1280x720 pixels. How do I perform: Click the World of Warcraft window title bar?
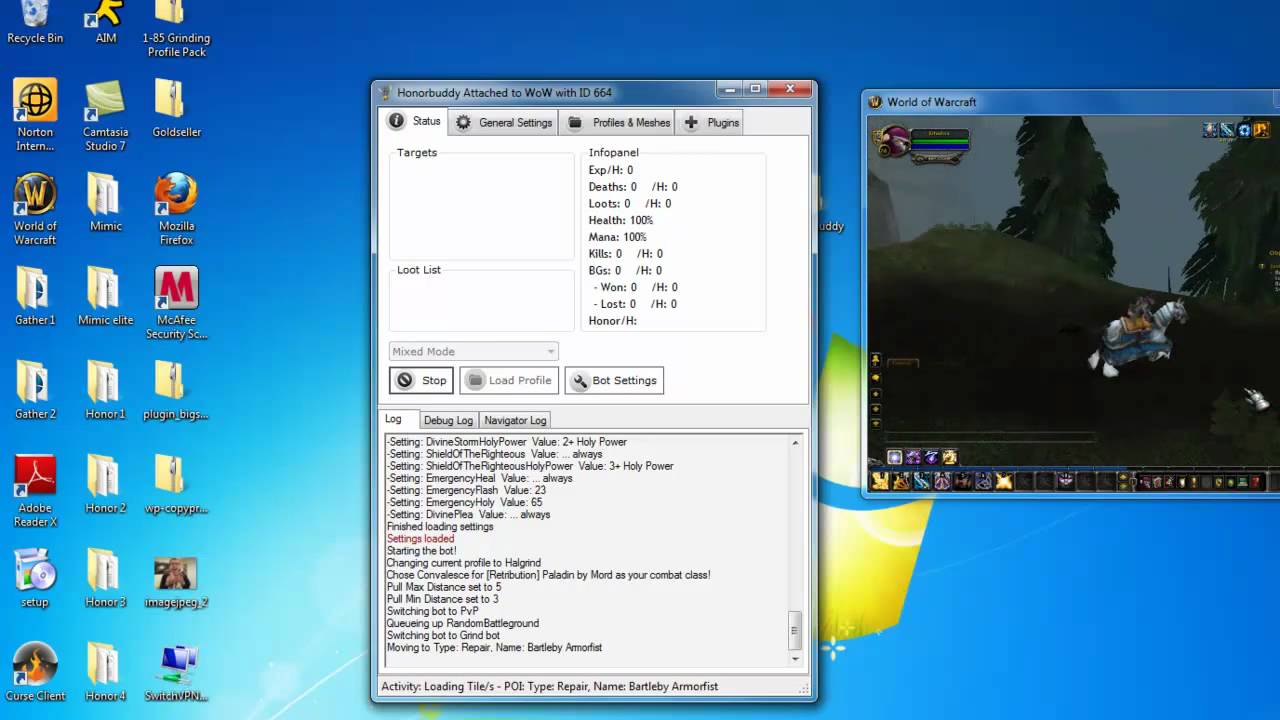(x=1070, y=102)
